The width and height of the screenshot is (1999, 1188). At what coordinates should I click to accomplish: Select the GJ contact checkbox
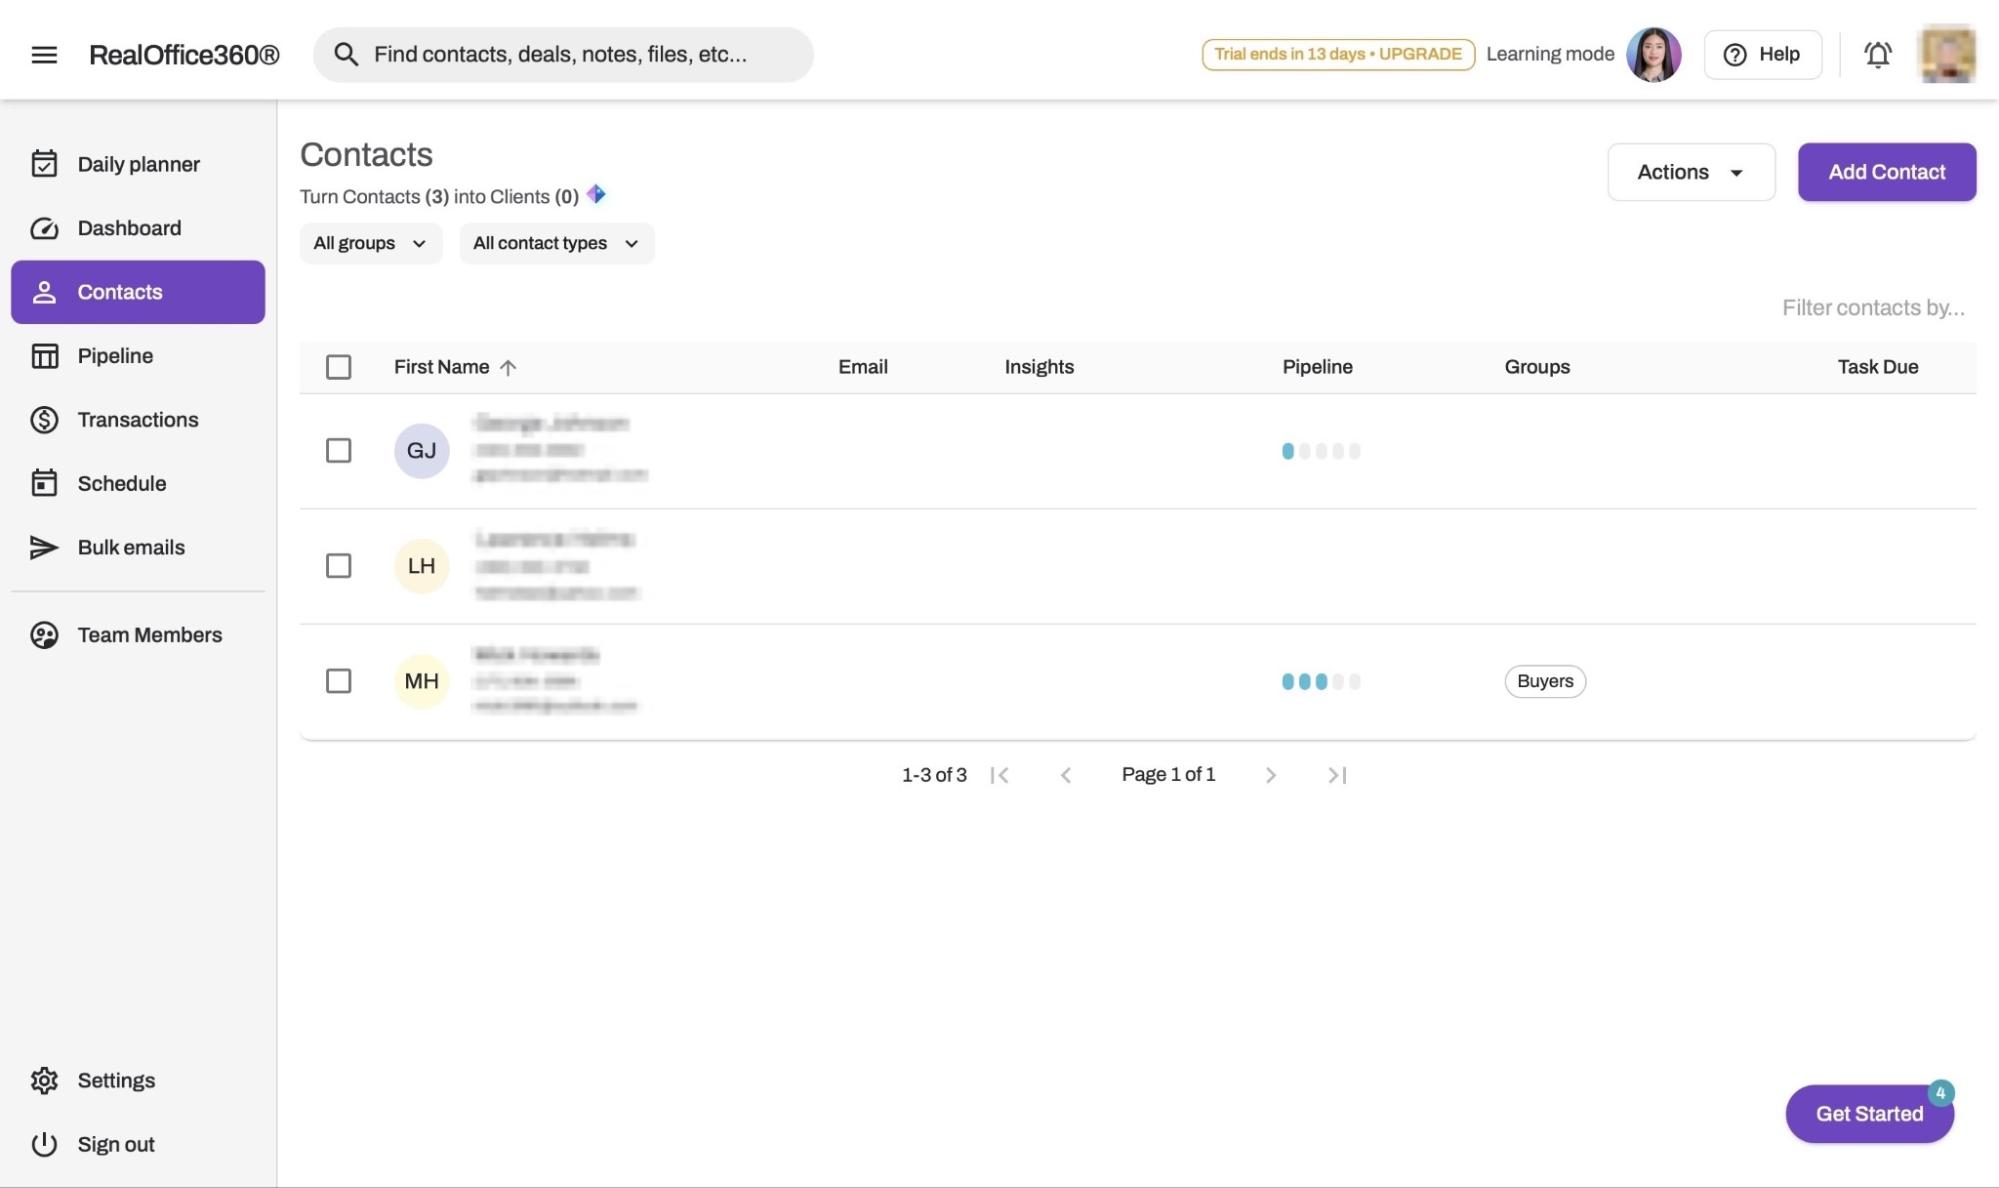point(338,451)
